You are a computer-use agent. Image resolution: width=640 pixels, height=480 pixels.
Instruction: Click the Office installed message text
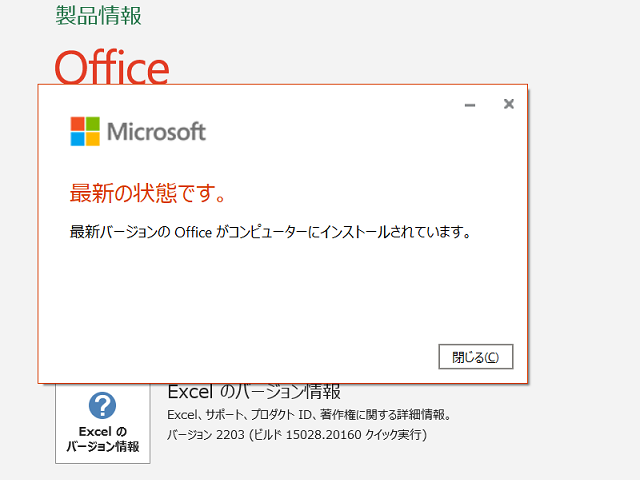pyautogui.click(x=270, y=232)
